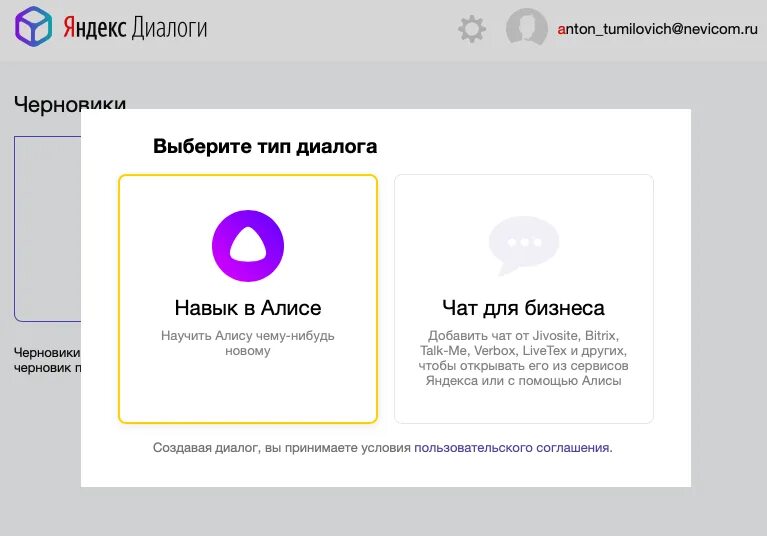
Task: Click the empty draft card behind the dialog
Action: point(47,228)
